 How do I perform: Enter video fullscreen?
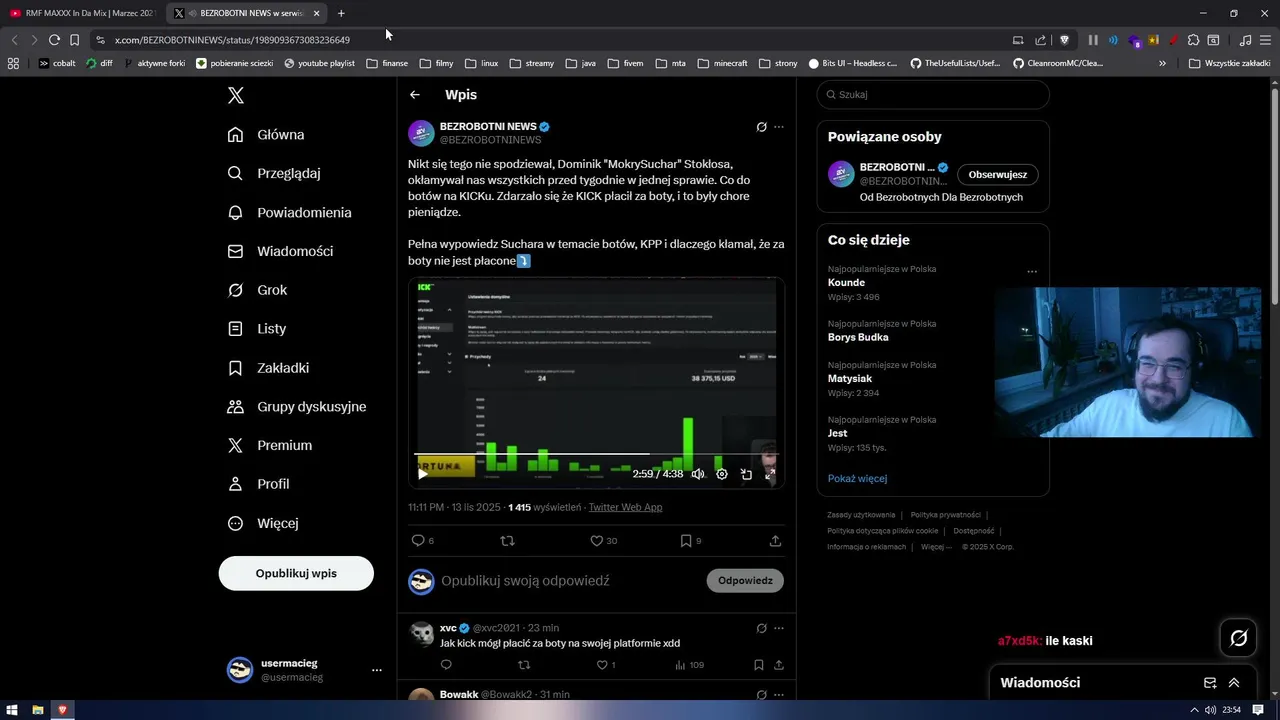pos(770,474)
